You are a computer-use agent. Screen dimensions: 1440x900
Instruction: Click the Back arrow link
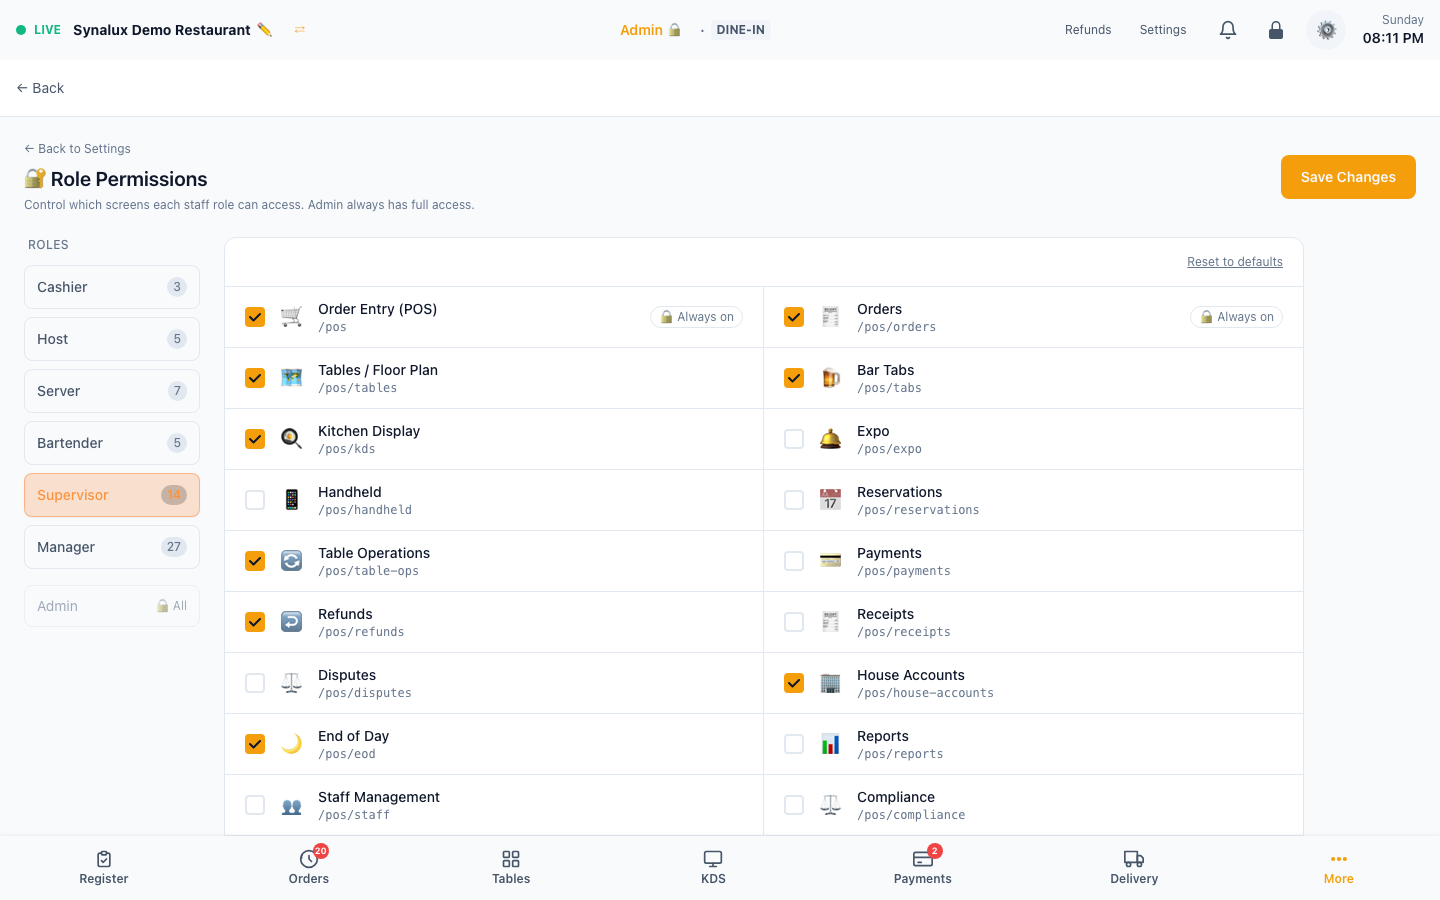pos(40,88)
